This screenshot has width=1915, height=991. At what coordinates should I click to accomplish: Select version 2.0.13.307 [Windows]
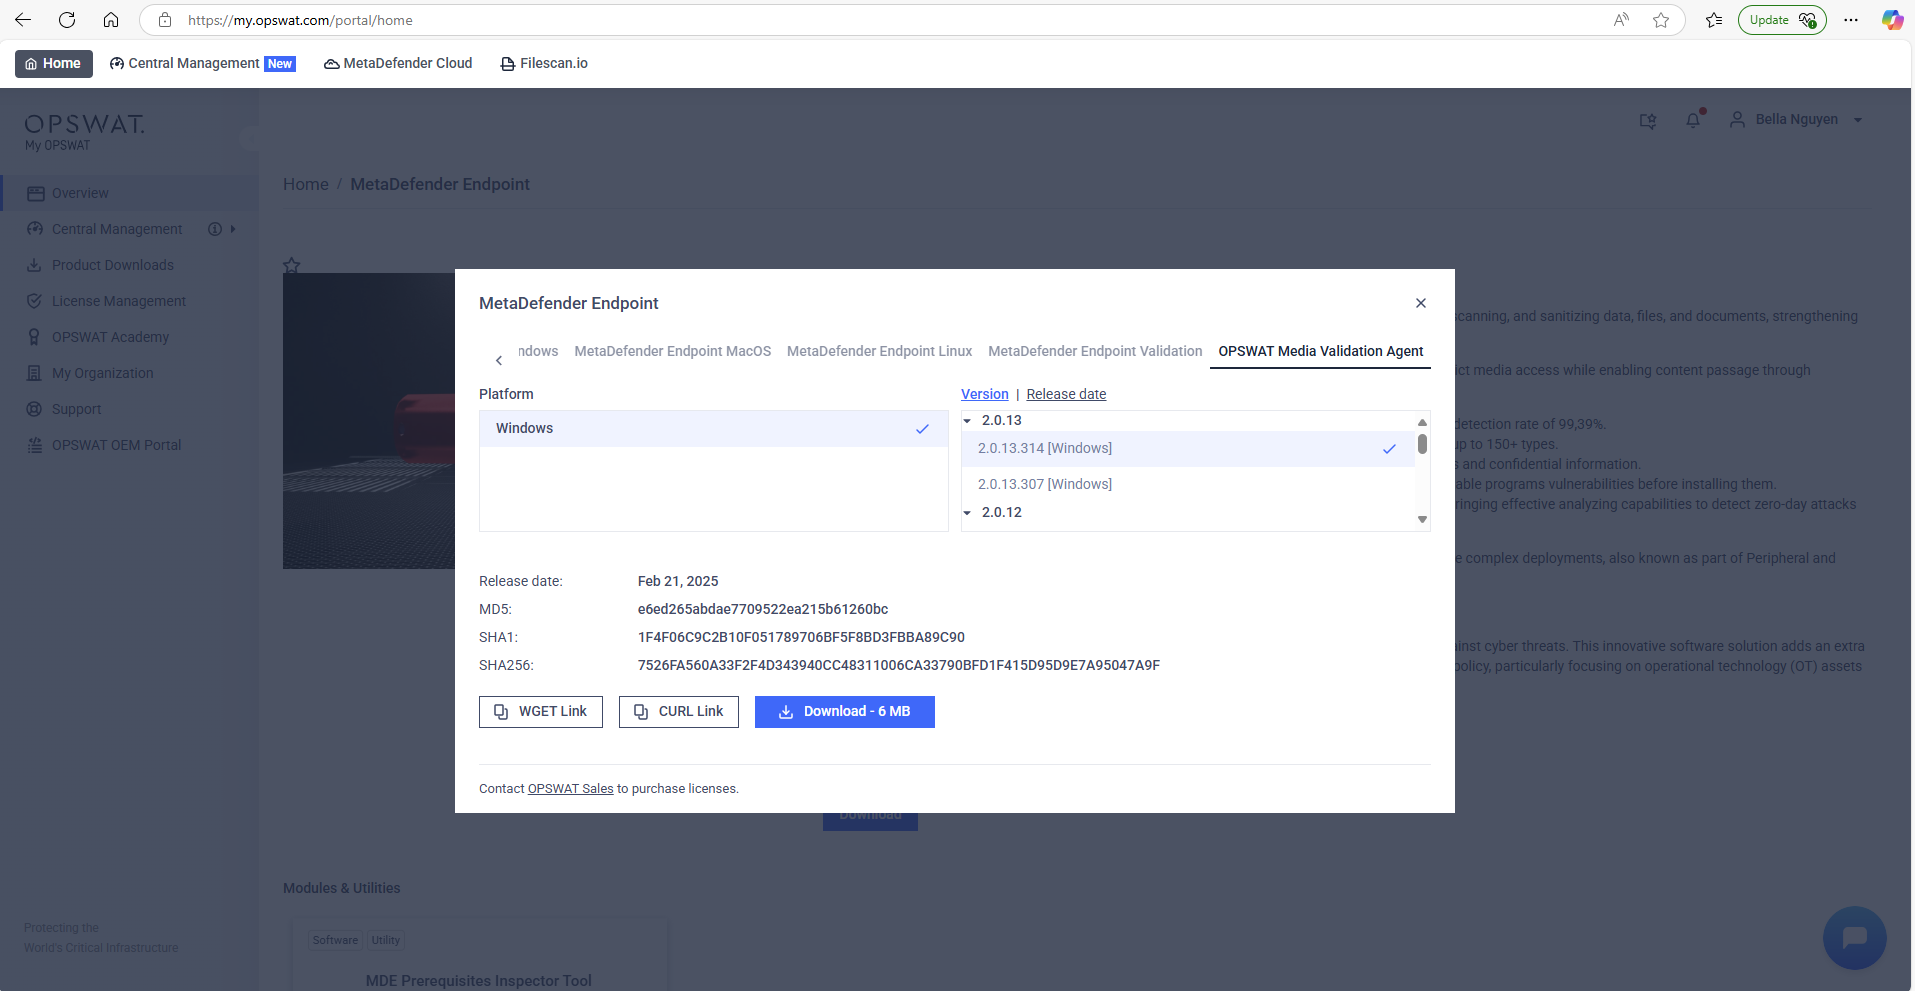tap(1188, 484)
